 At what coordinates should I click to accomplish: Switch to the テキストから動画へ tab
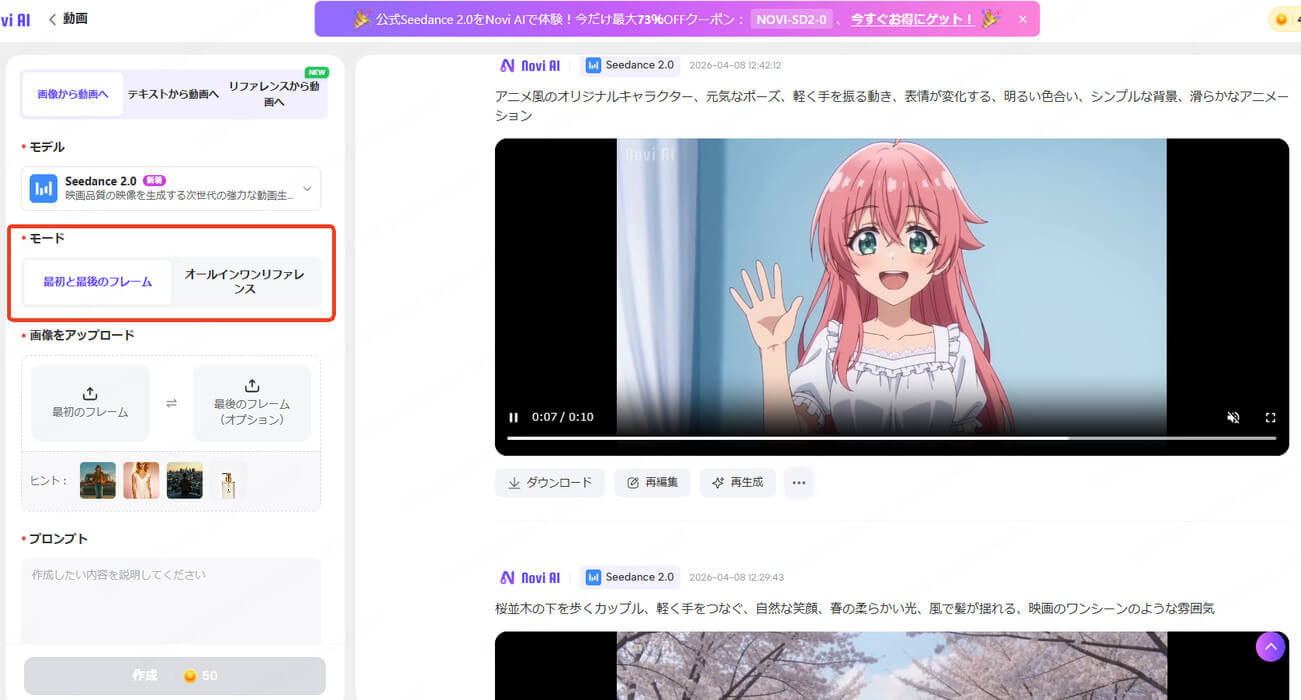173,94
